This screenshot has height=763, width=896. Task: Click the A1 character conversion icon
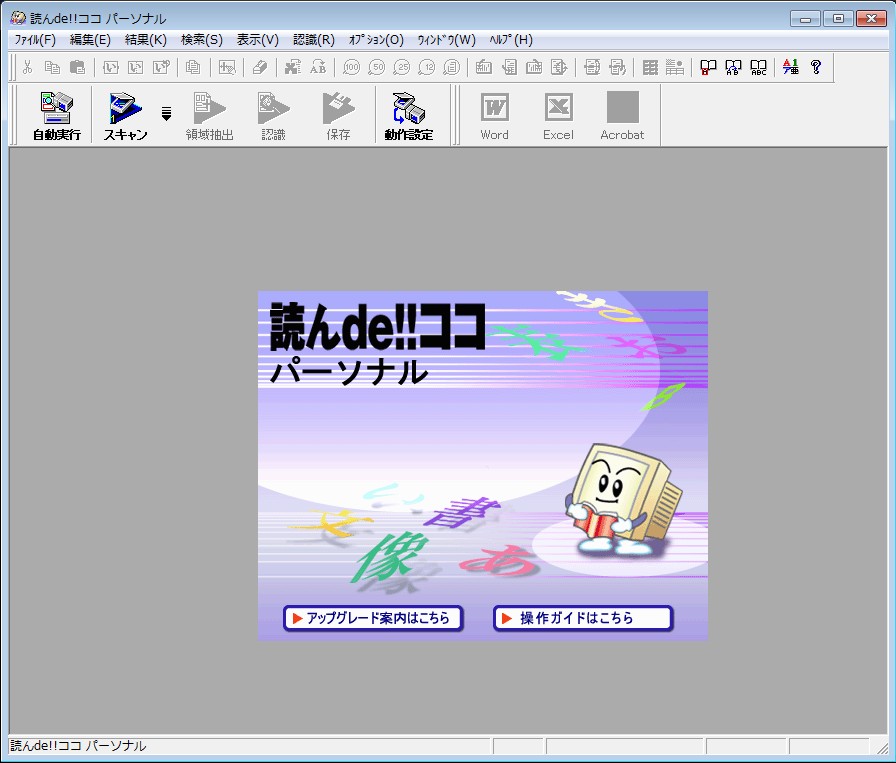click(790, 67)
